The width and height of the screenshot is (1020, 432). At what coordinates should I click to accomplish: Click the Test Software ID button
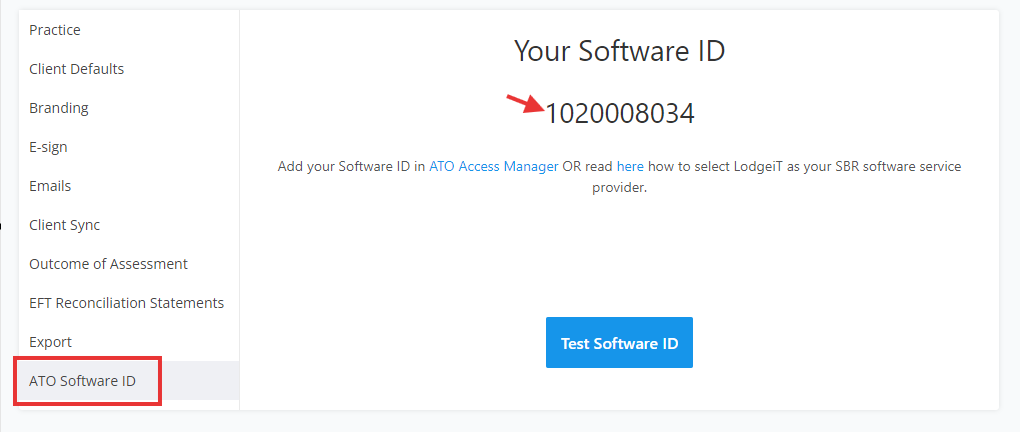pyautogui.click(x=619, y=343)
